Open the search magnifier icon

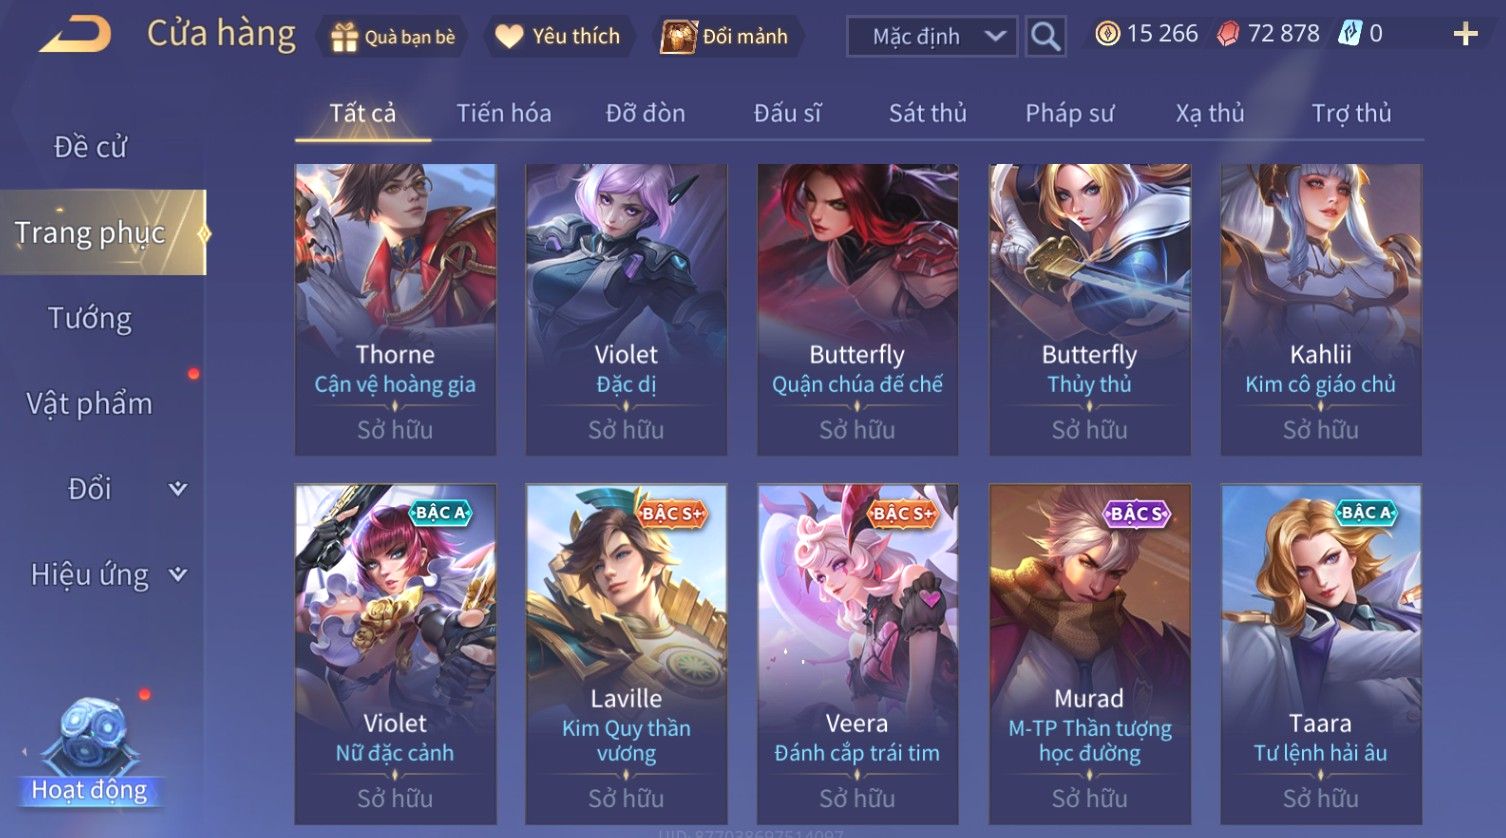(x=1045, y=37)
